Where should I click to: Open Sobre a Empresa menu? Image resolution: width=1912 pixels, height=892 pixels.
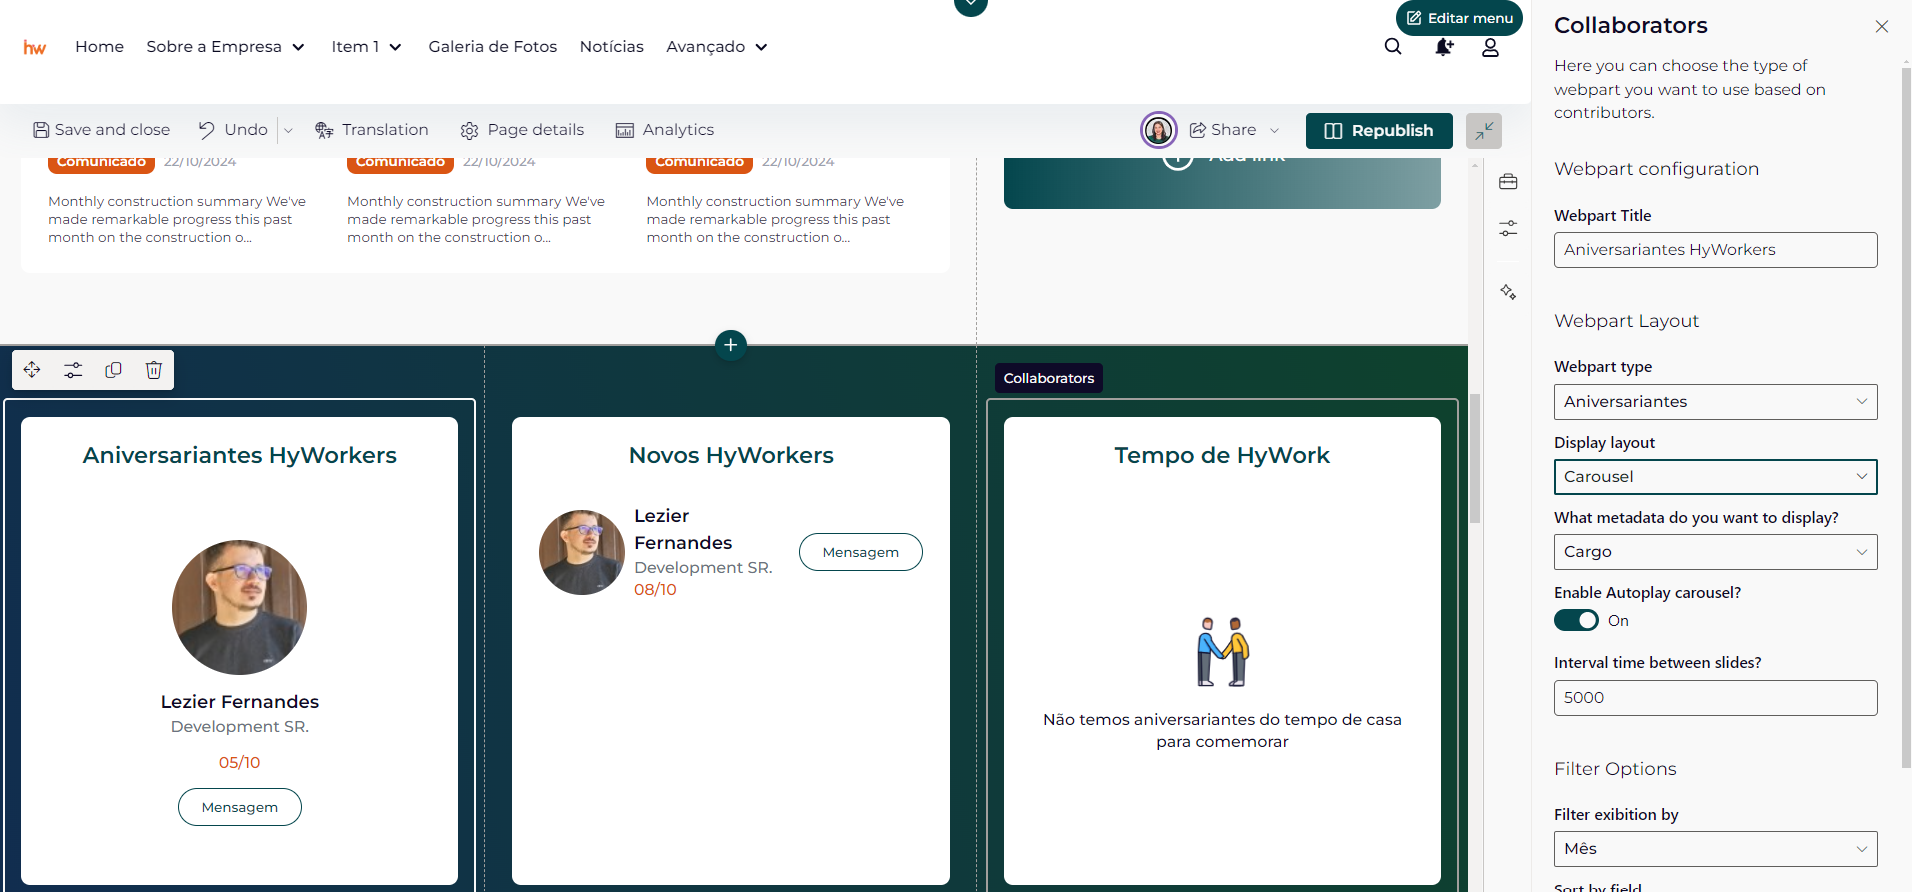tap(225, 47)
